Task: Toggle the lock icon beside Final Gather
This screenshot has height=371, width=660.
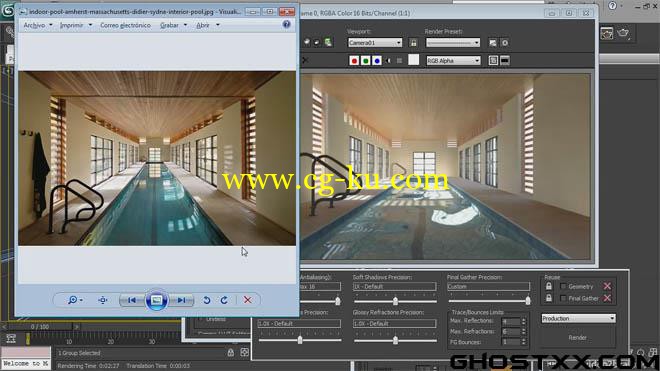Action: click(548, 298)
